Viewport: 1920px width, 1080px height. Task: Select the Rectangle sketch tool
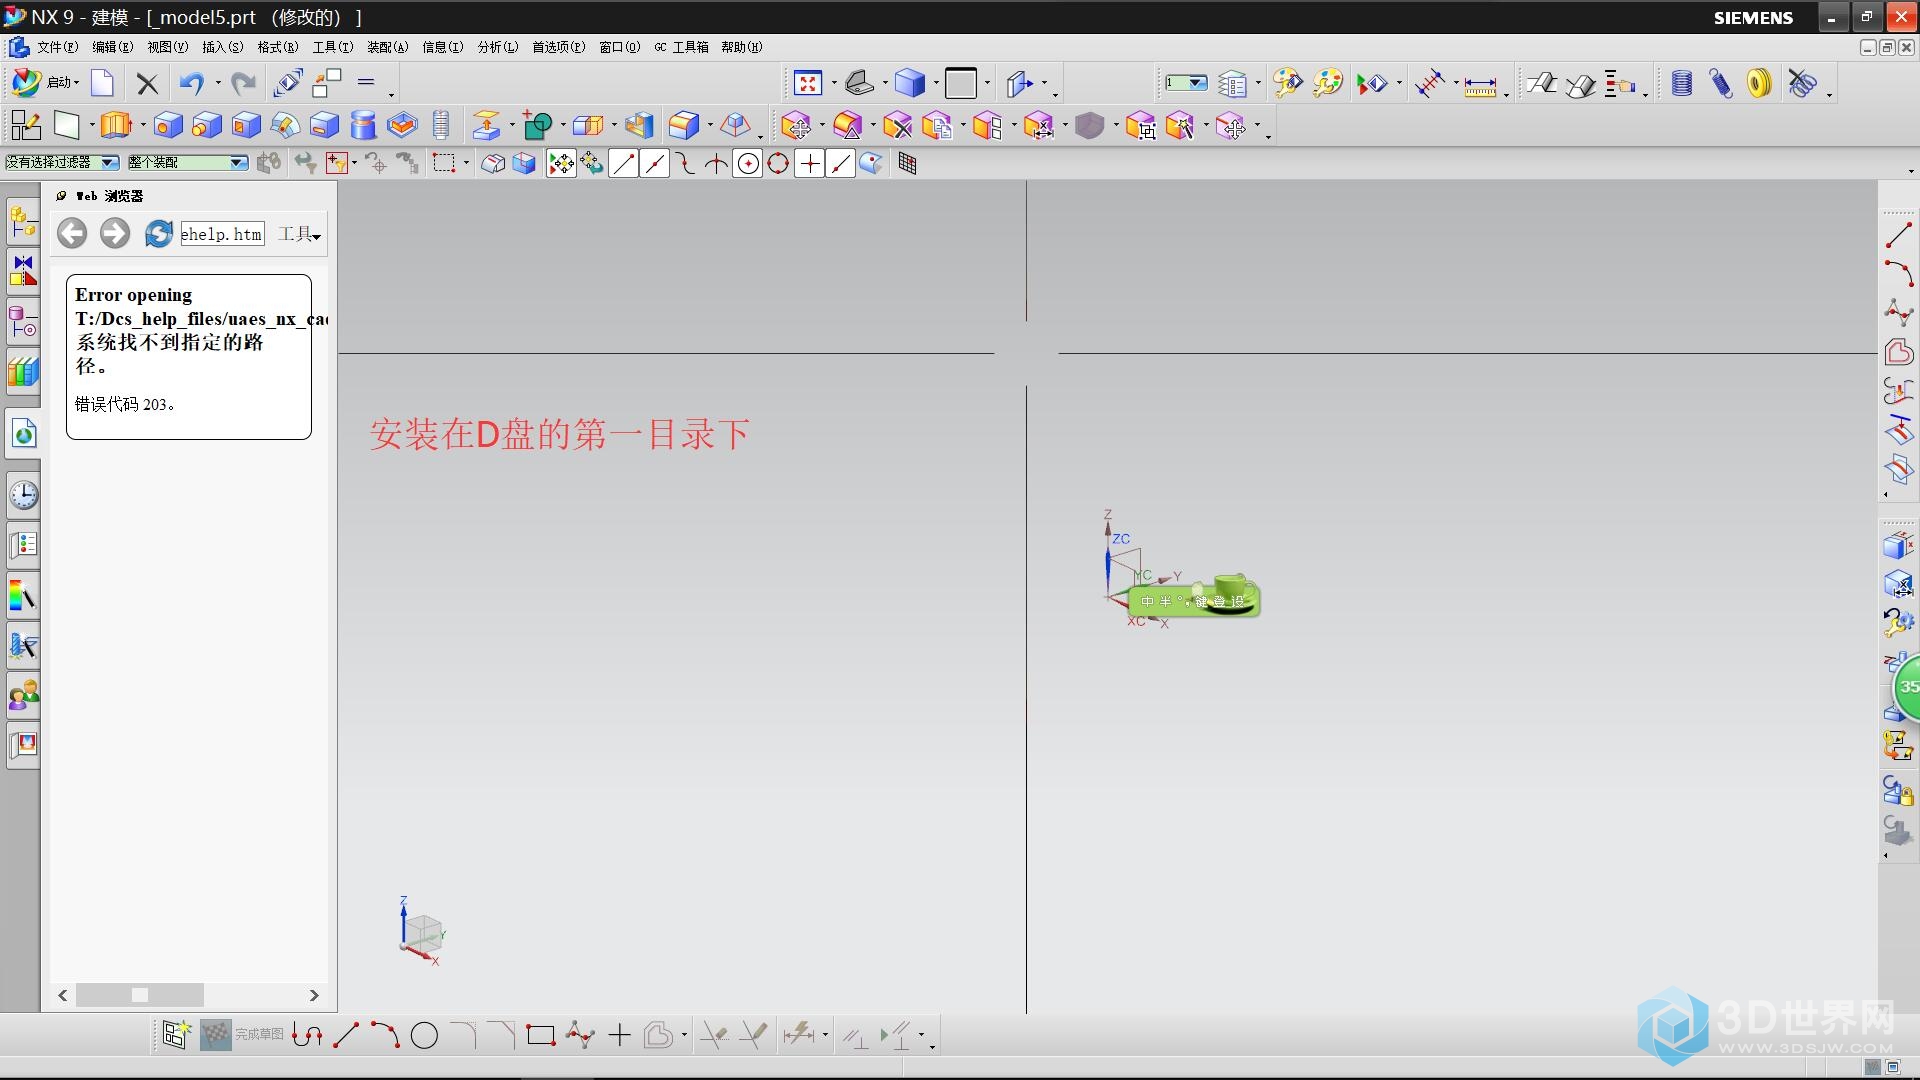(541, 1036)
